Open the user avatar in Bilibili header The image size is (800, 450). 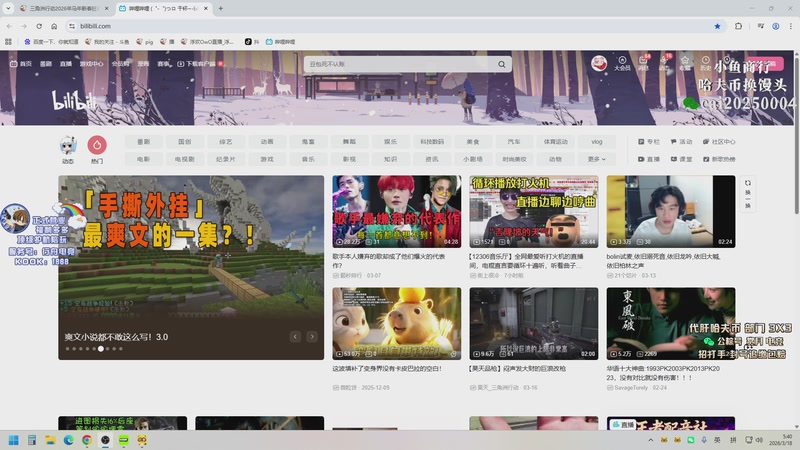[599, 63]
